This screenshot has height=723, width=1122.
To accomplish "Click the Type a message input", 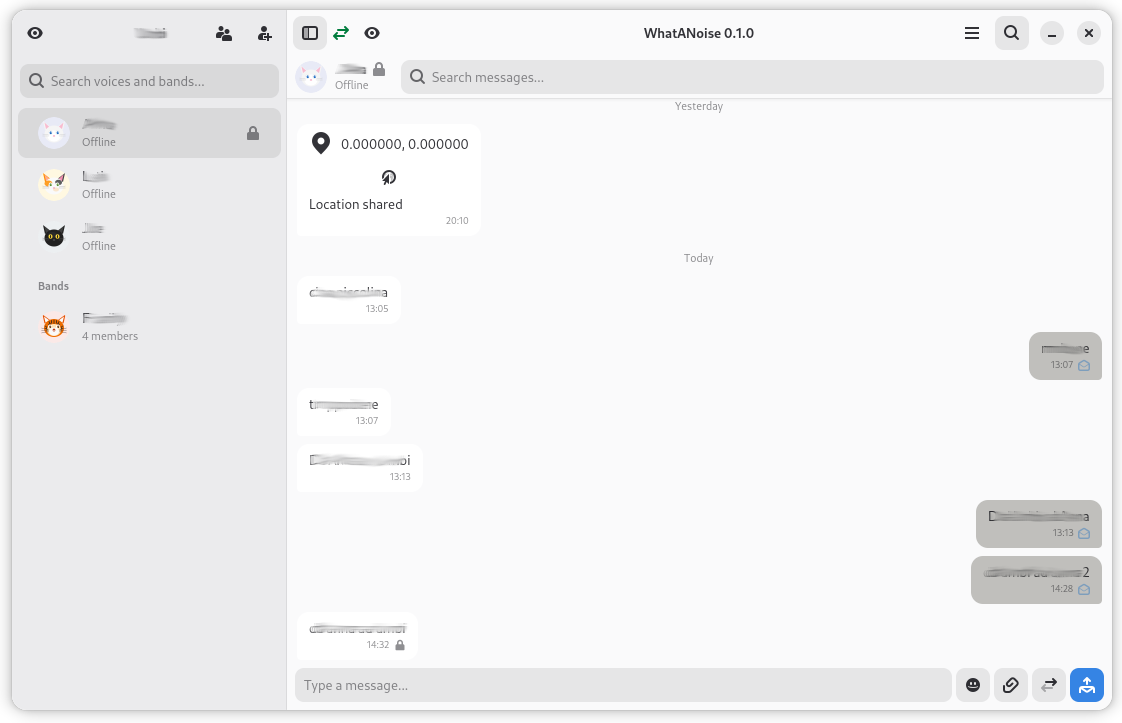I will coord(623,685).
